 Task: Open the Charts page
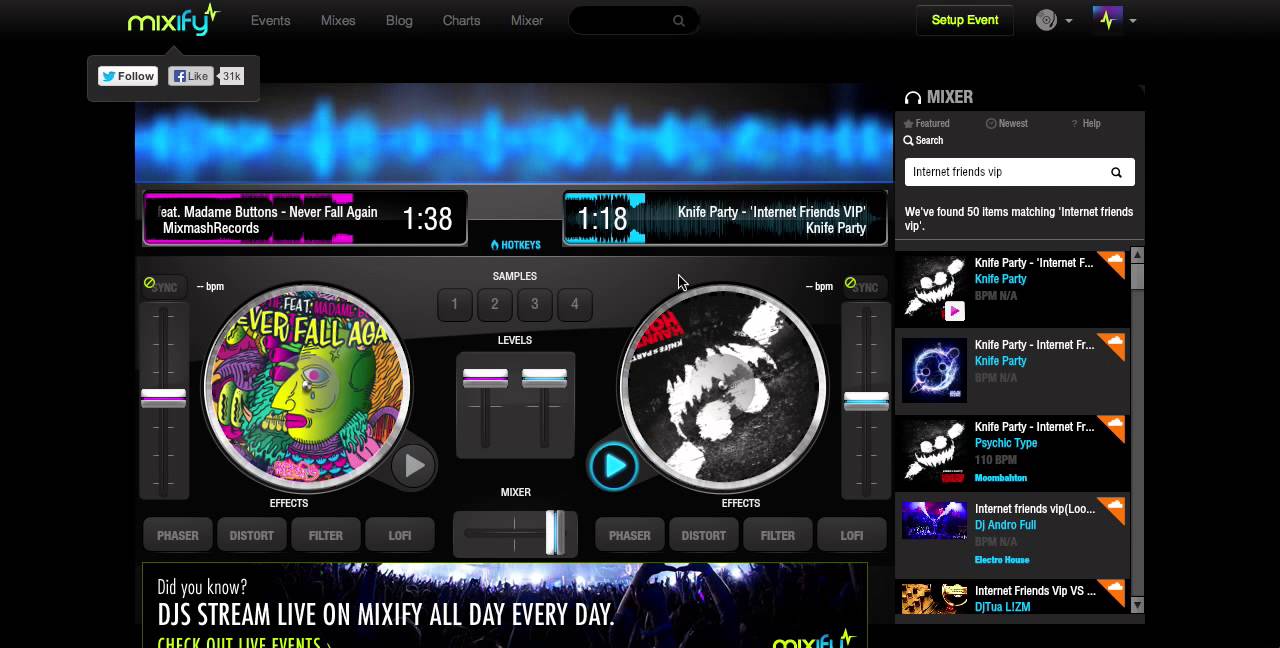click(x=461, y=20)
